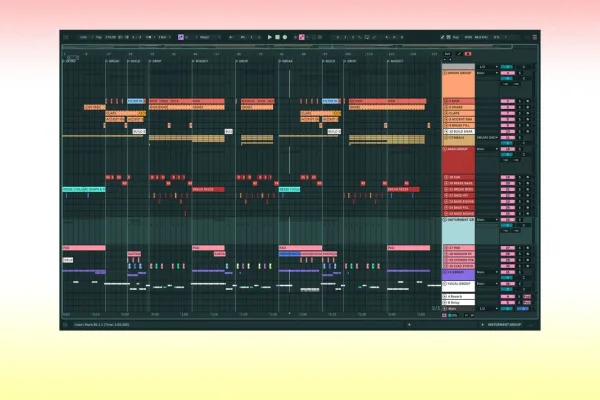Viewport: 600px width, 400px height.
Task: Jump to the next locator arrow
Action: click(x=450, y=59)
